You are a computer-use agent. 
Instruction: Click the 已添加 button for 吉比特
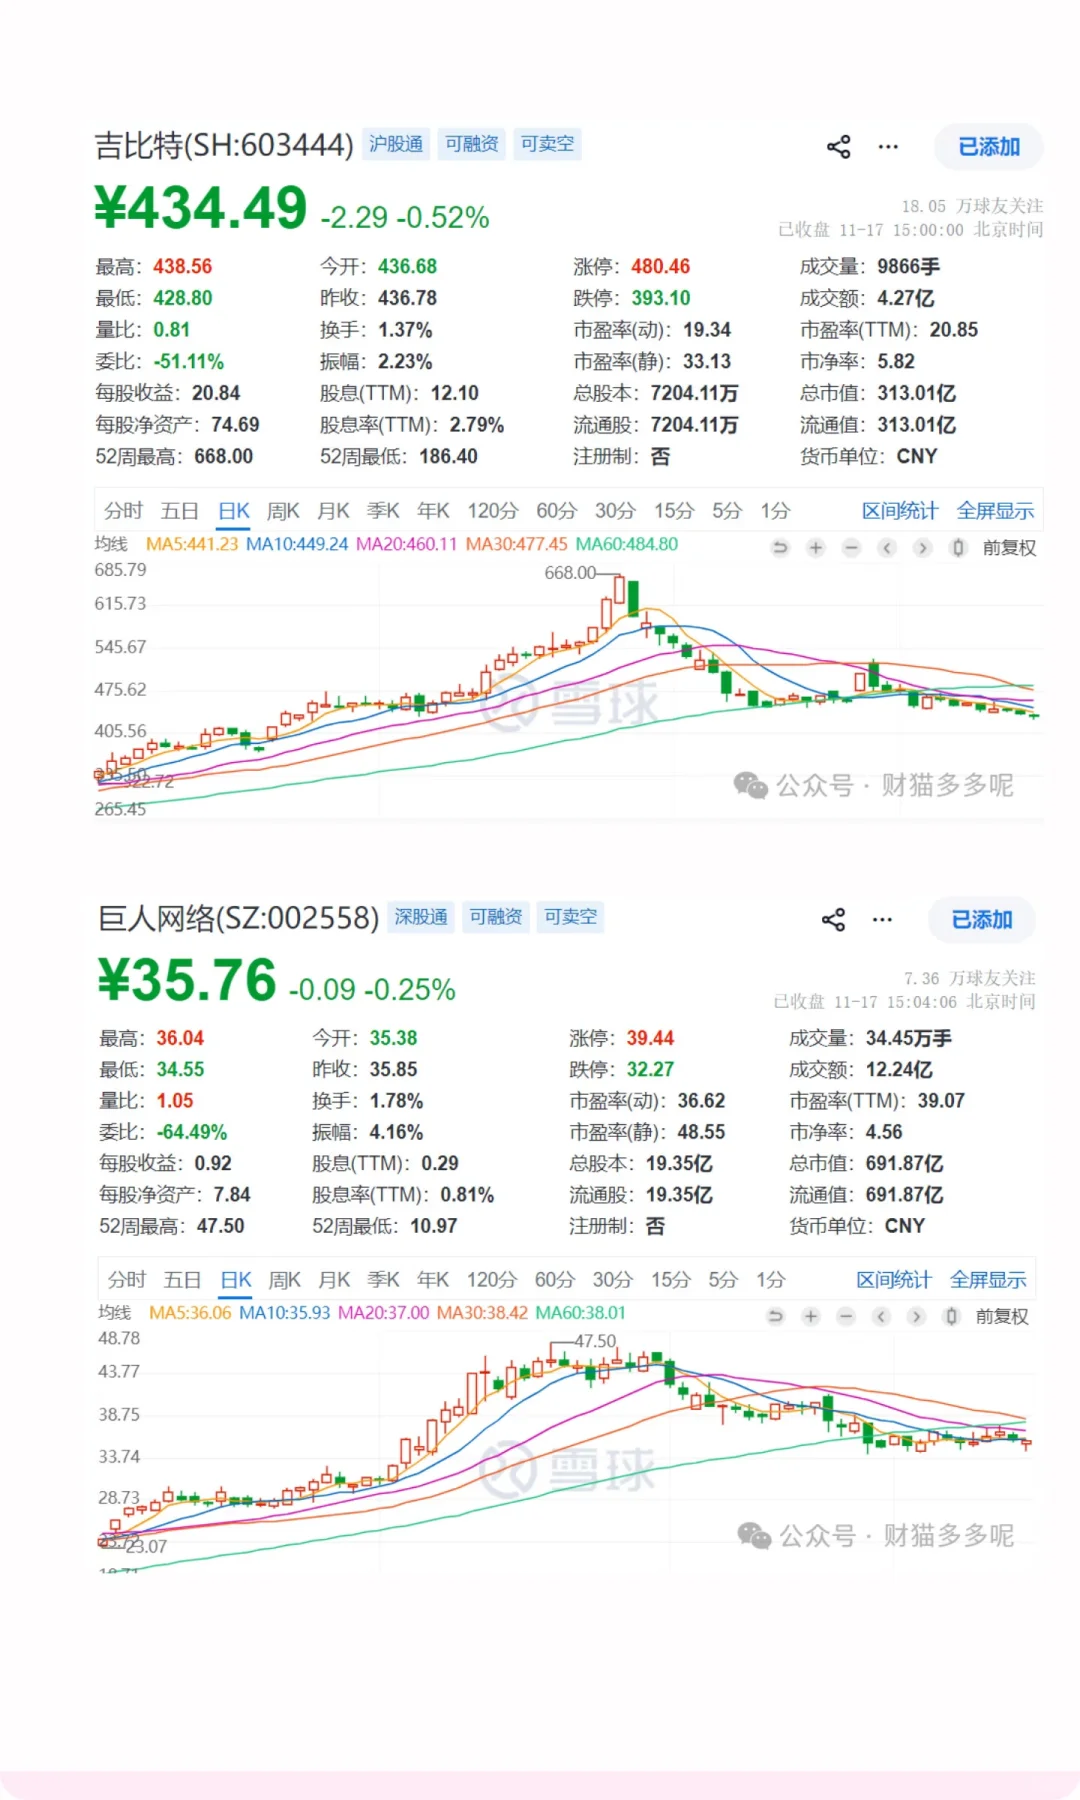[989, 147]
